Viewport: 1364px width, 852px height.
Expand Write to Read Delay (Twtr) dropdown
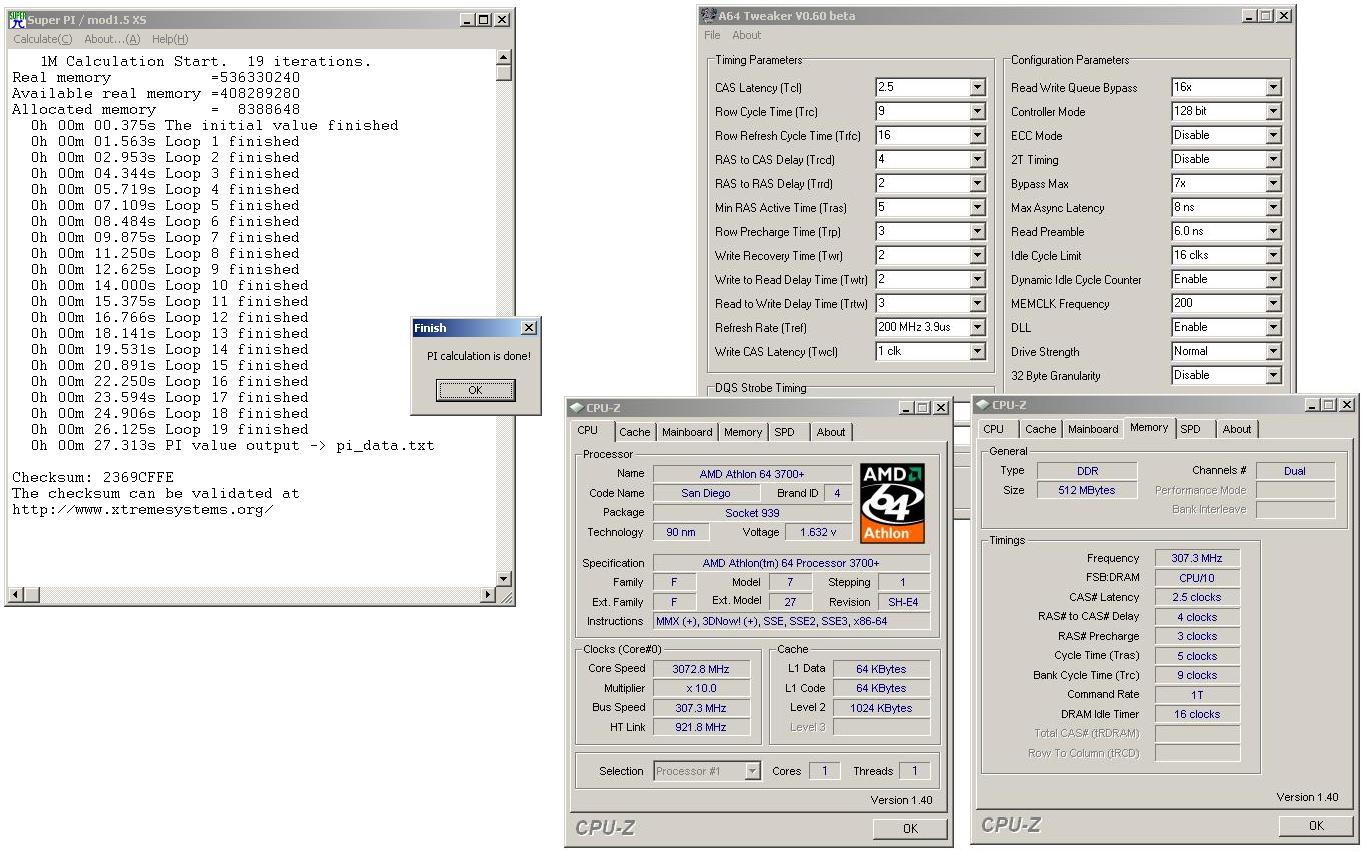[x=977, y=280]
